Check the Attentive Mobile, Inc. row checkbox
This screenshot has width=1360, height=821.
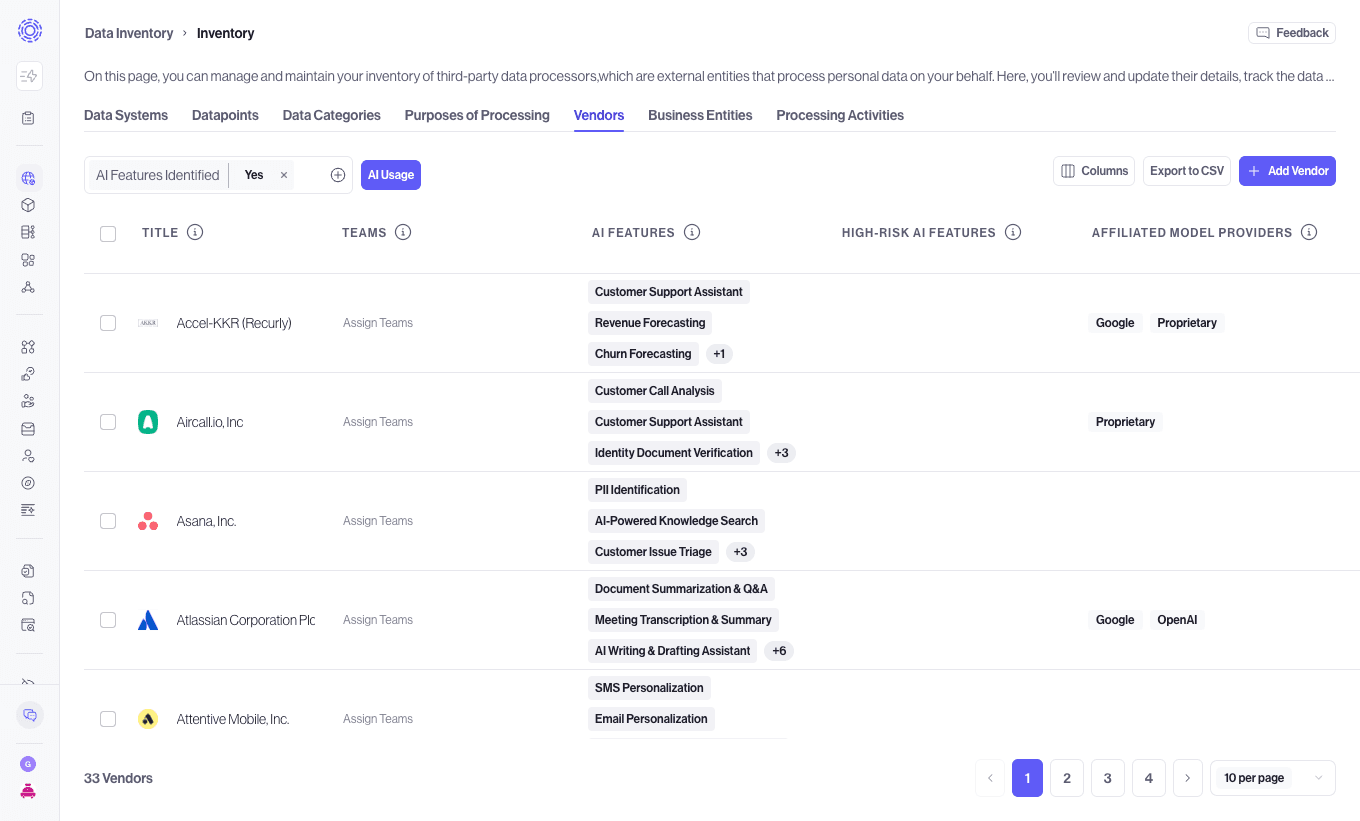click(108, 719)
